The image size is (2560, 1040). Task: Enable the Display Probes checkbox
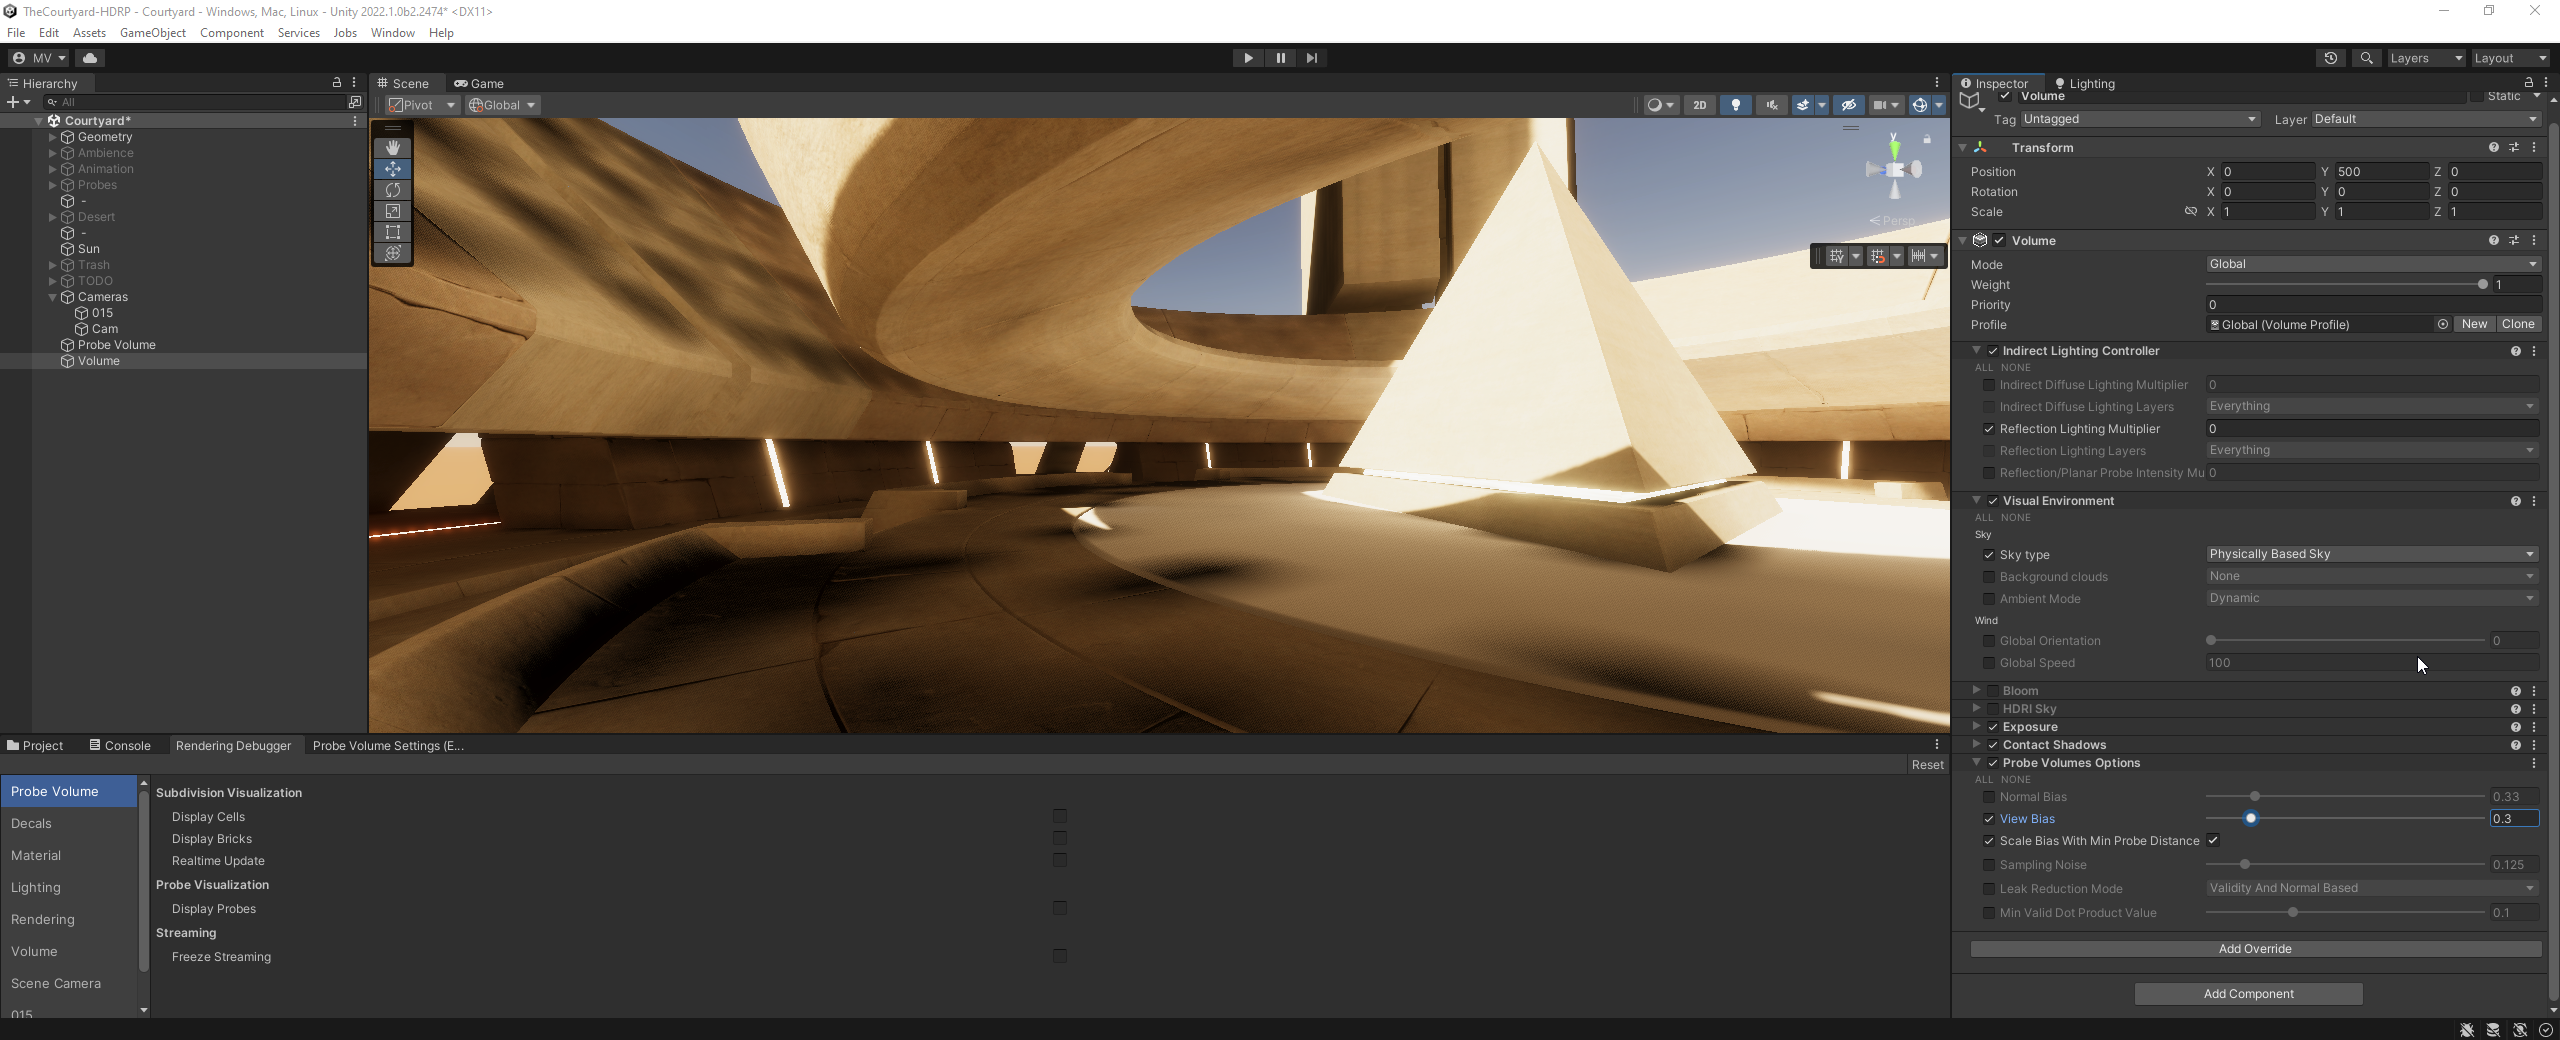click(x=1060, y=908)
